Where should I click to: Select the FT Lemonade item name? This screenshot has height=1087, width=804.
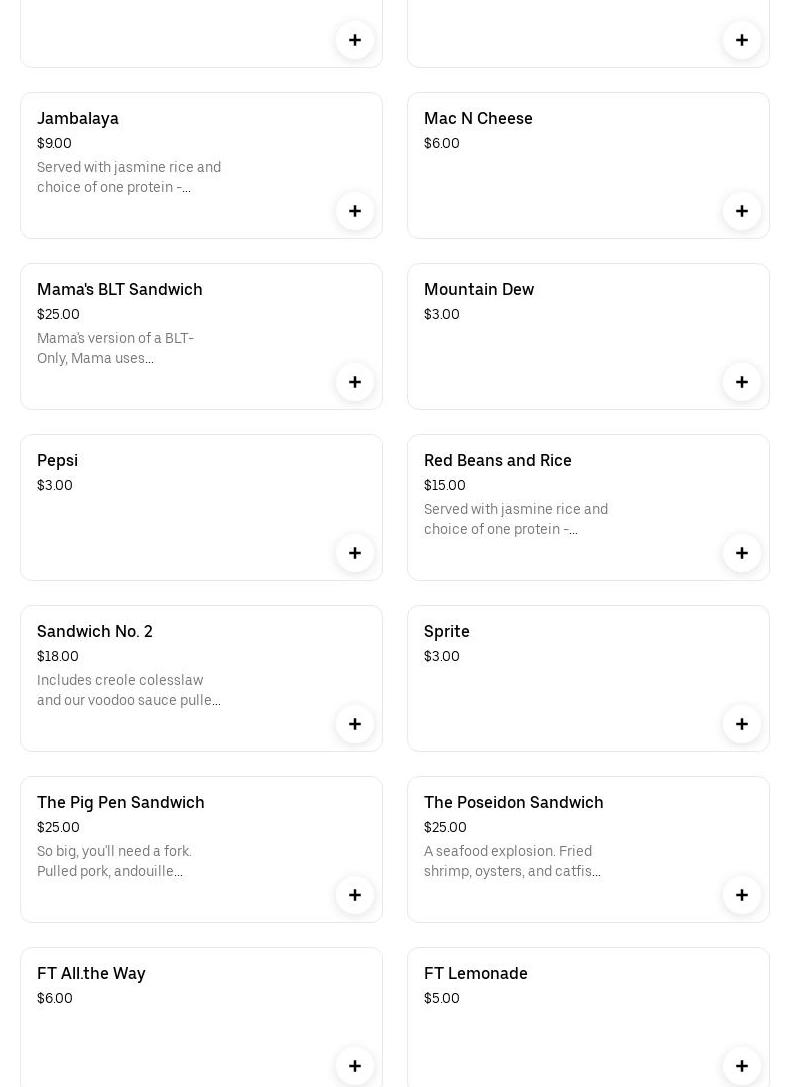pos(475,973)
